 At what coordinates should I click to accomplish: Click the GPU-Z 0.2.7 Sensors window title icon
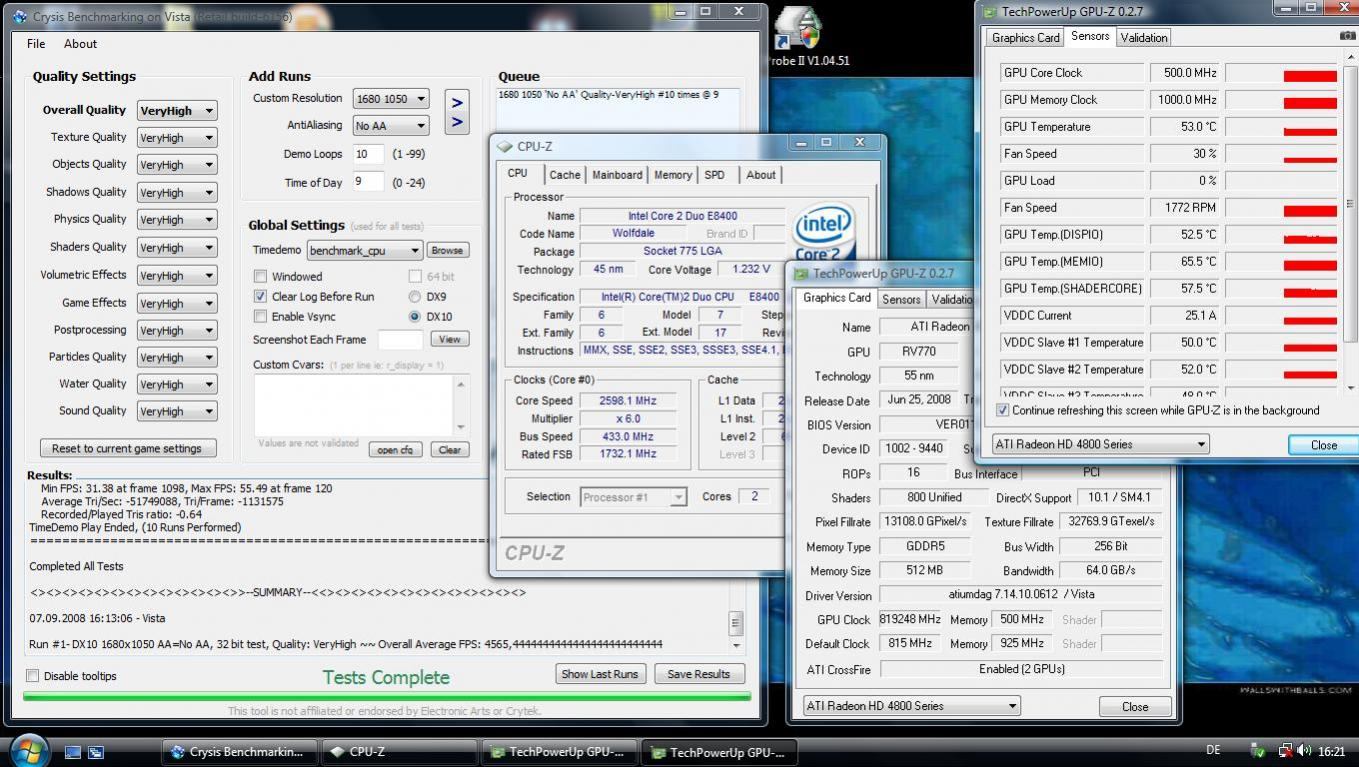point(990,12)
